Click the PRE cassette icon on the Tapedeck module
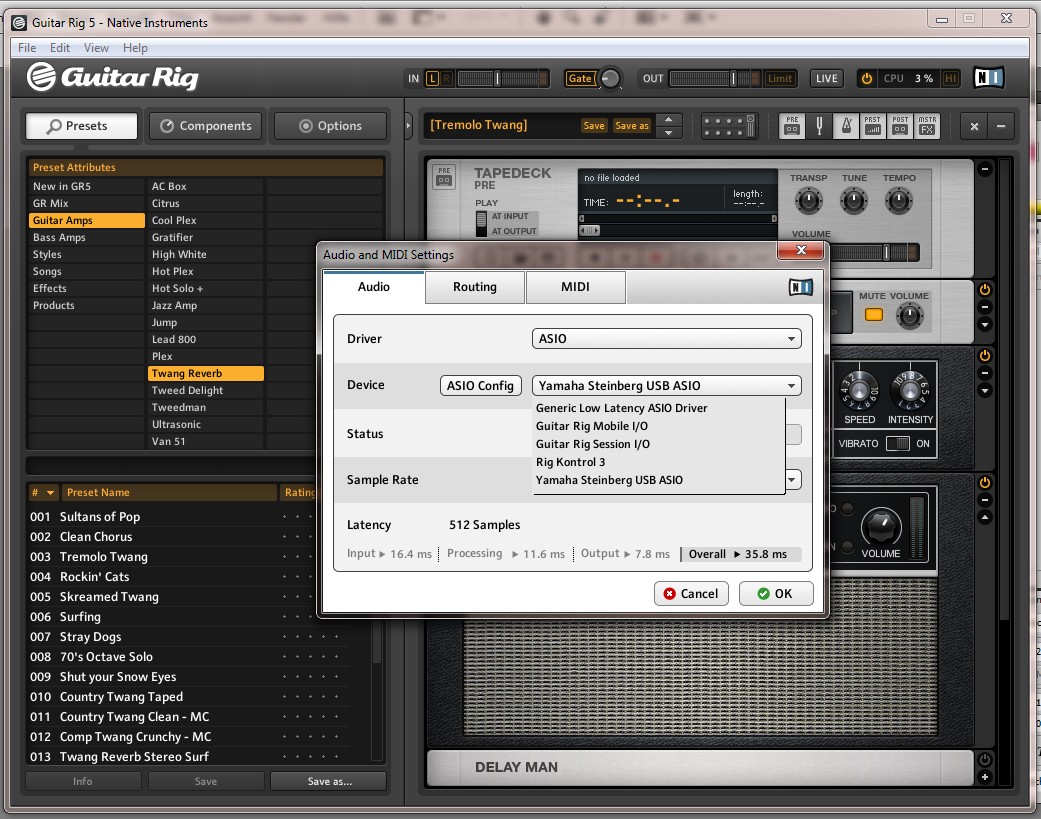1041x819 pixels. tap(444, 177)
